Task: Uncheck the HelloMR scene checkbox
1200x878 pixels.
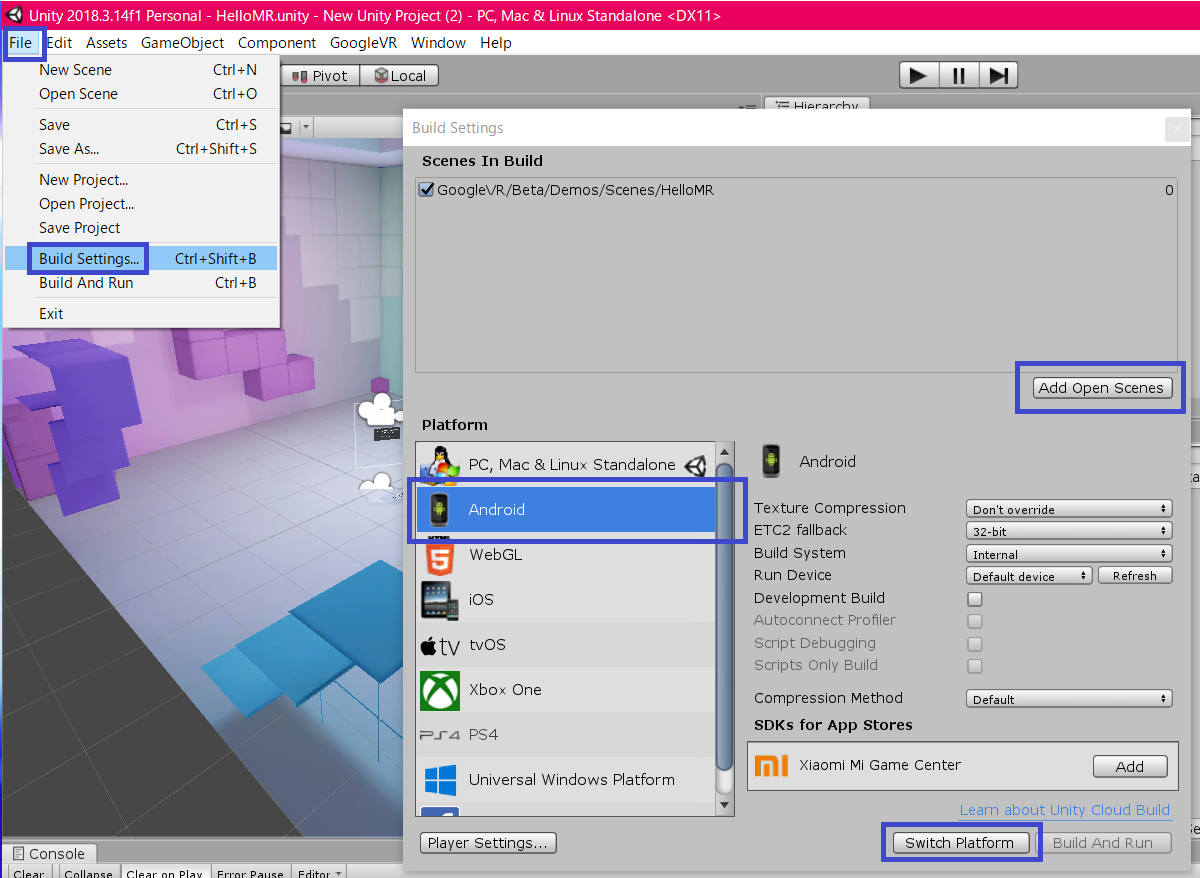Action: point(427,189)
